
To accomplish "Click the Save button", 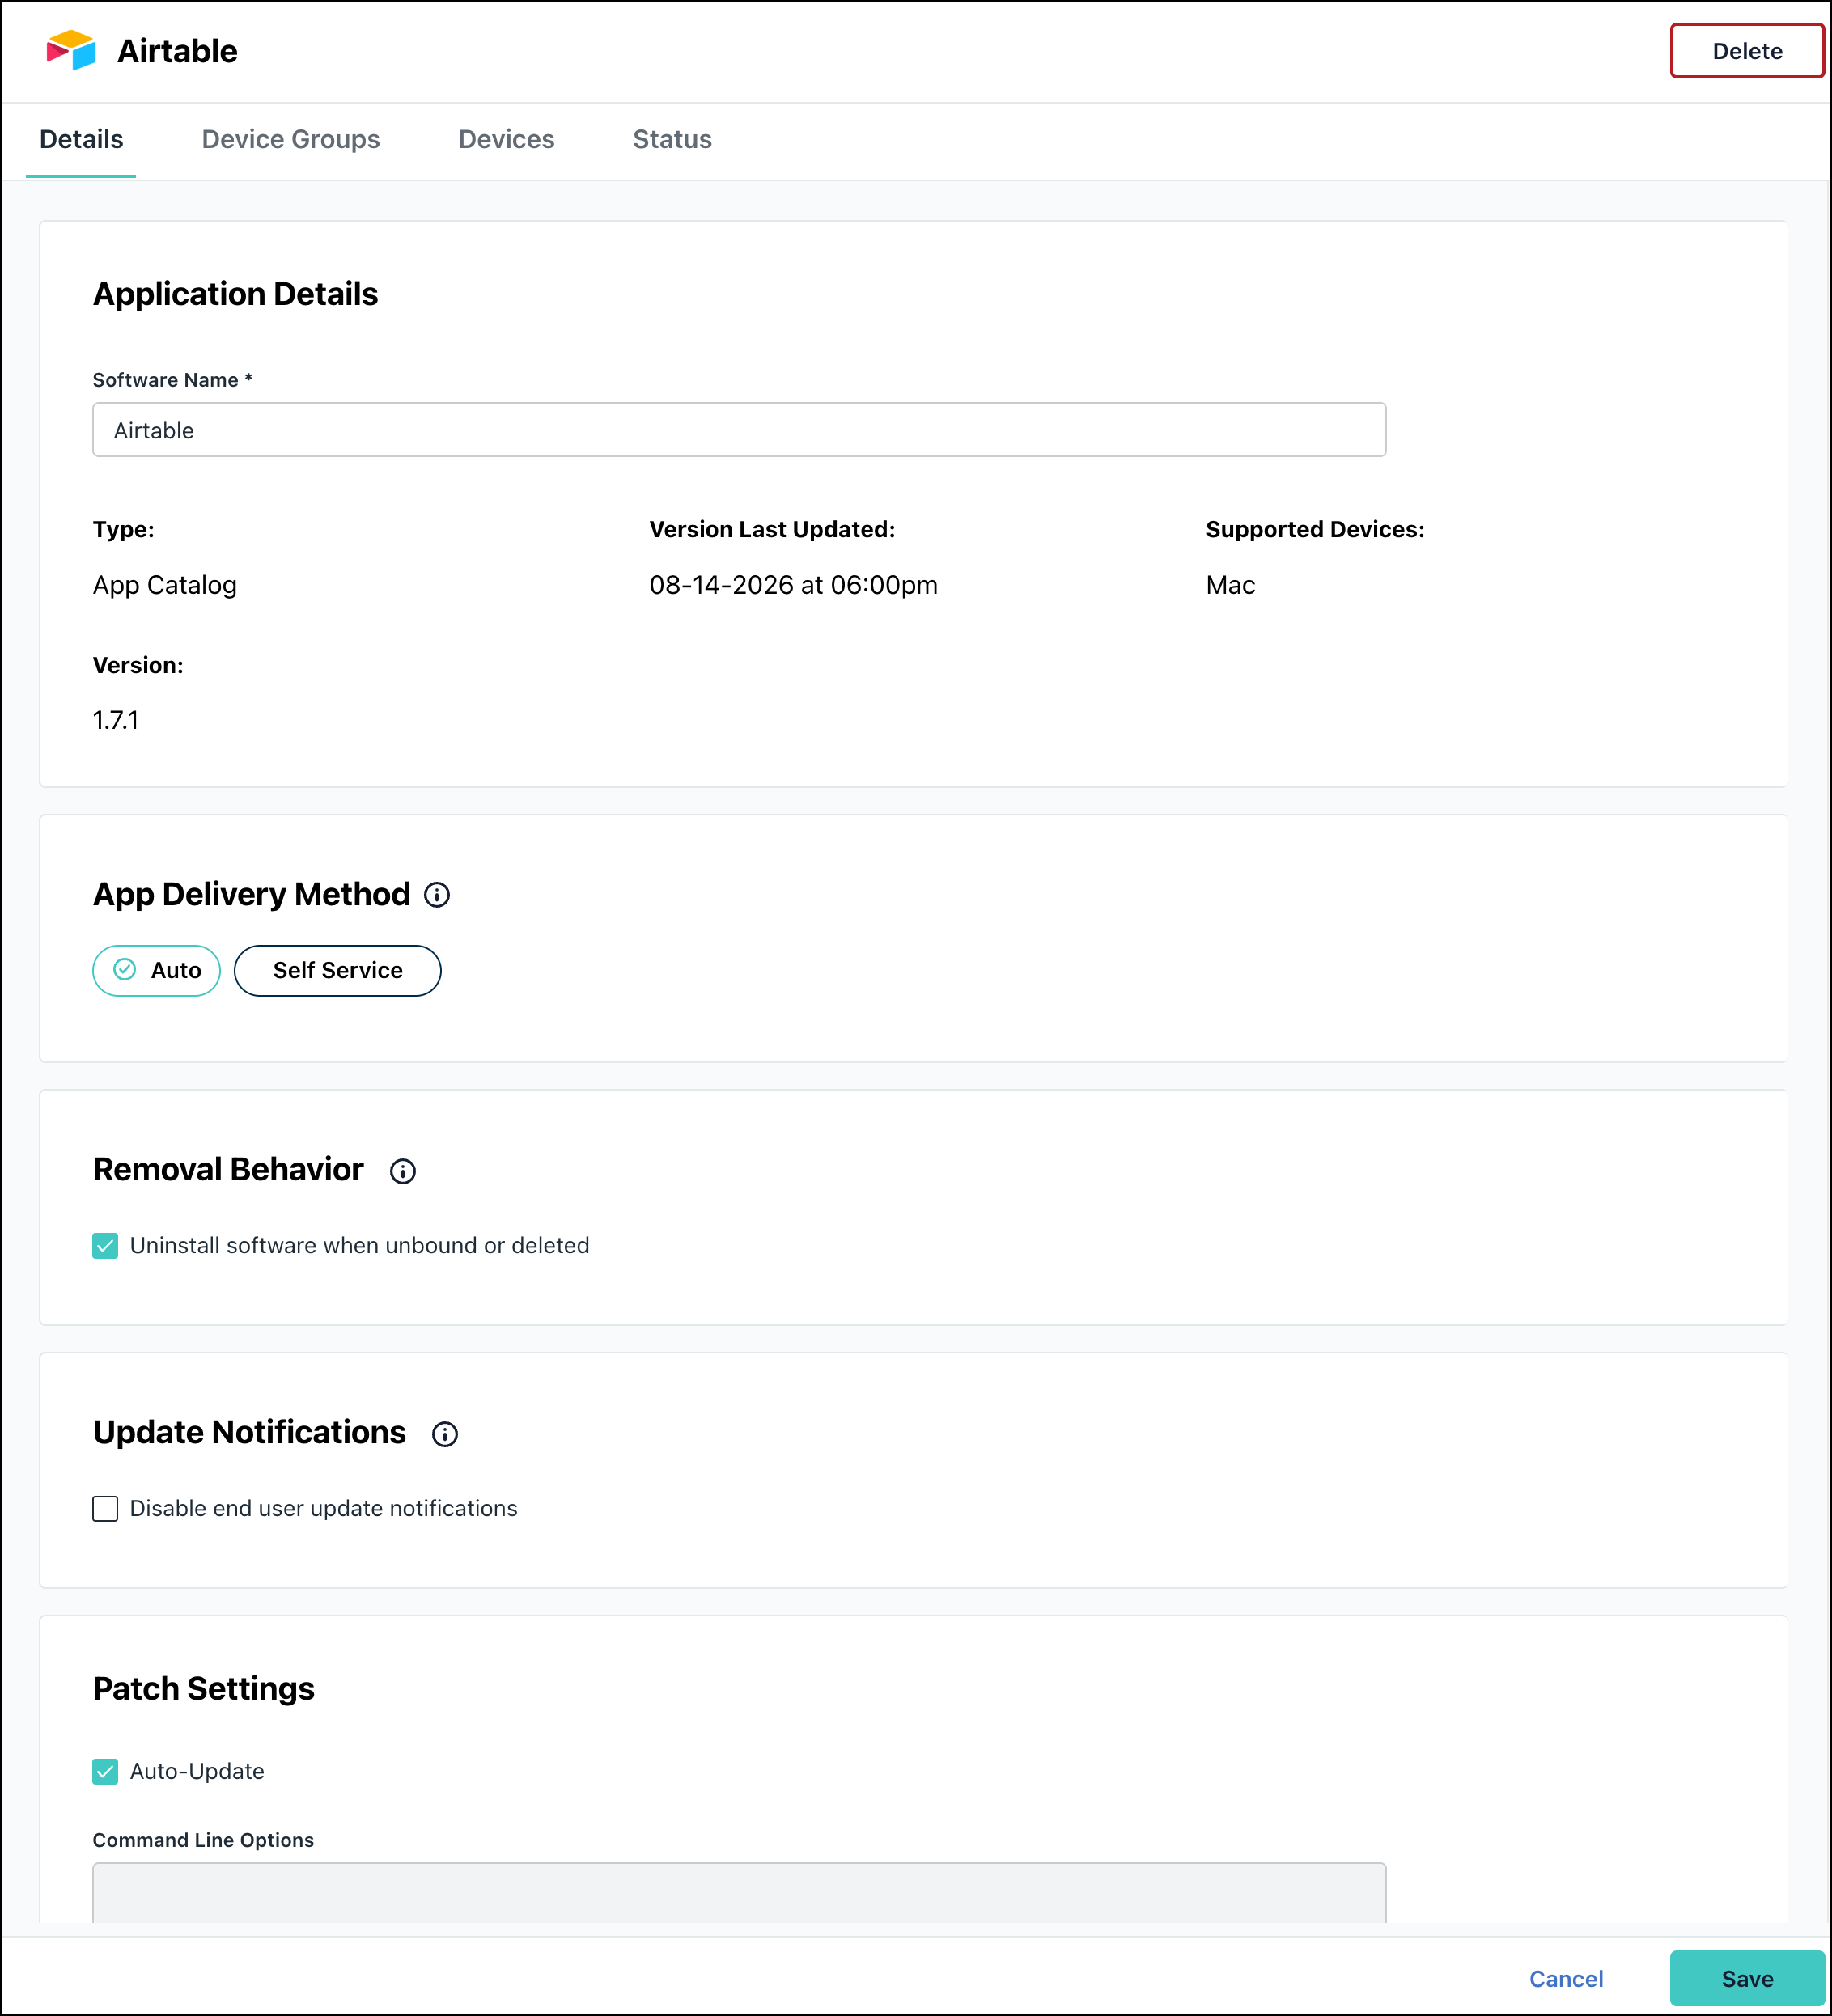I will (x=1747, y=1978).
